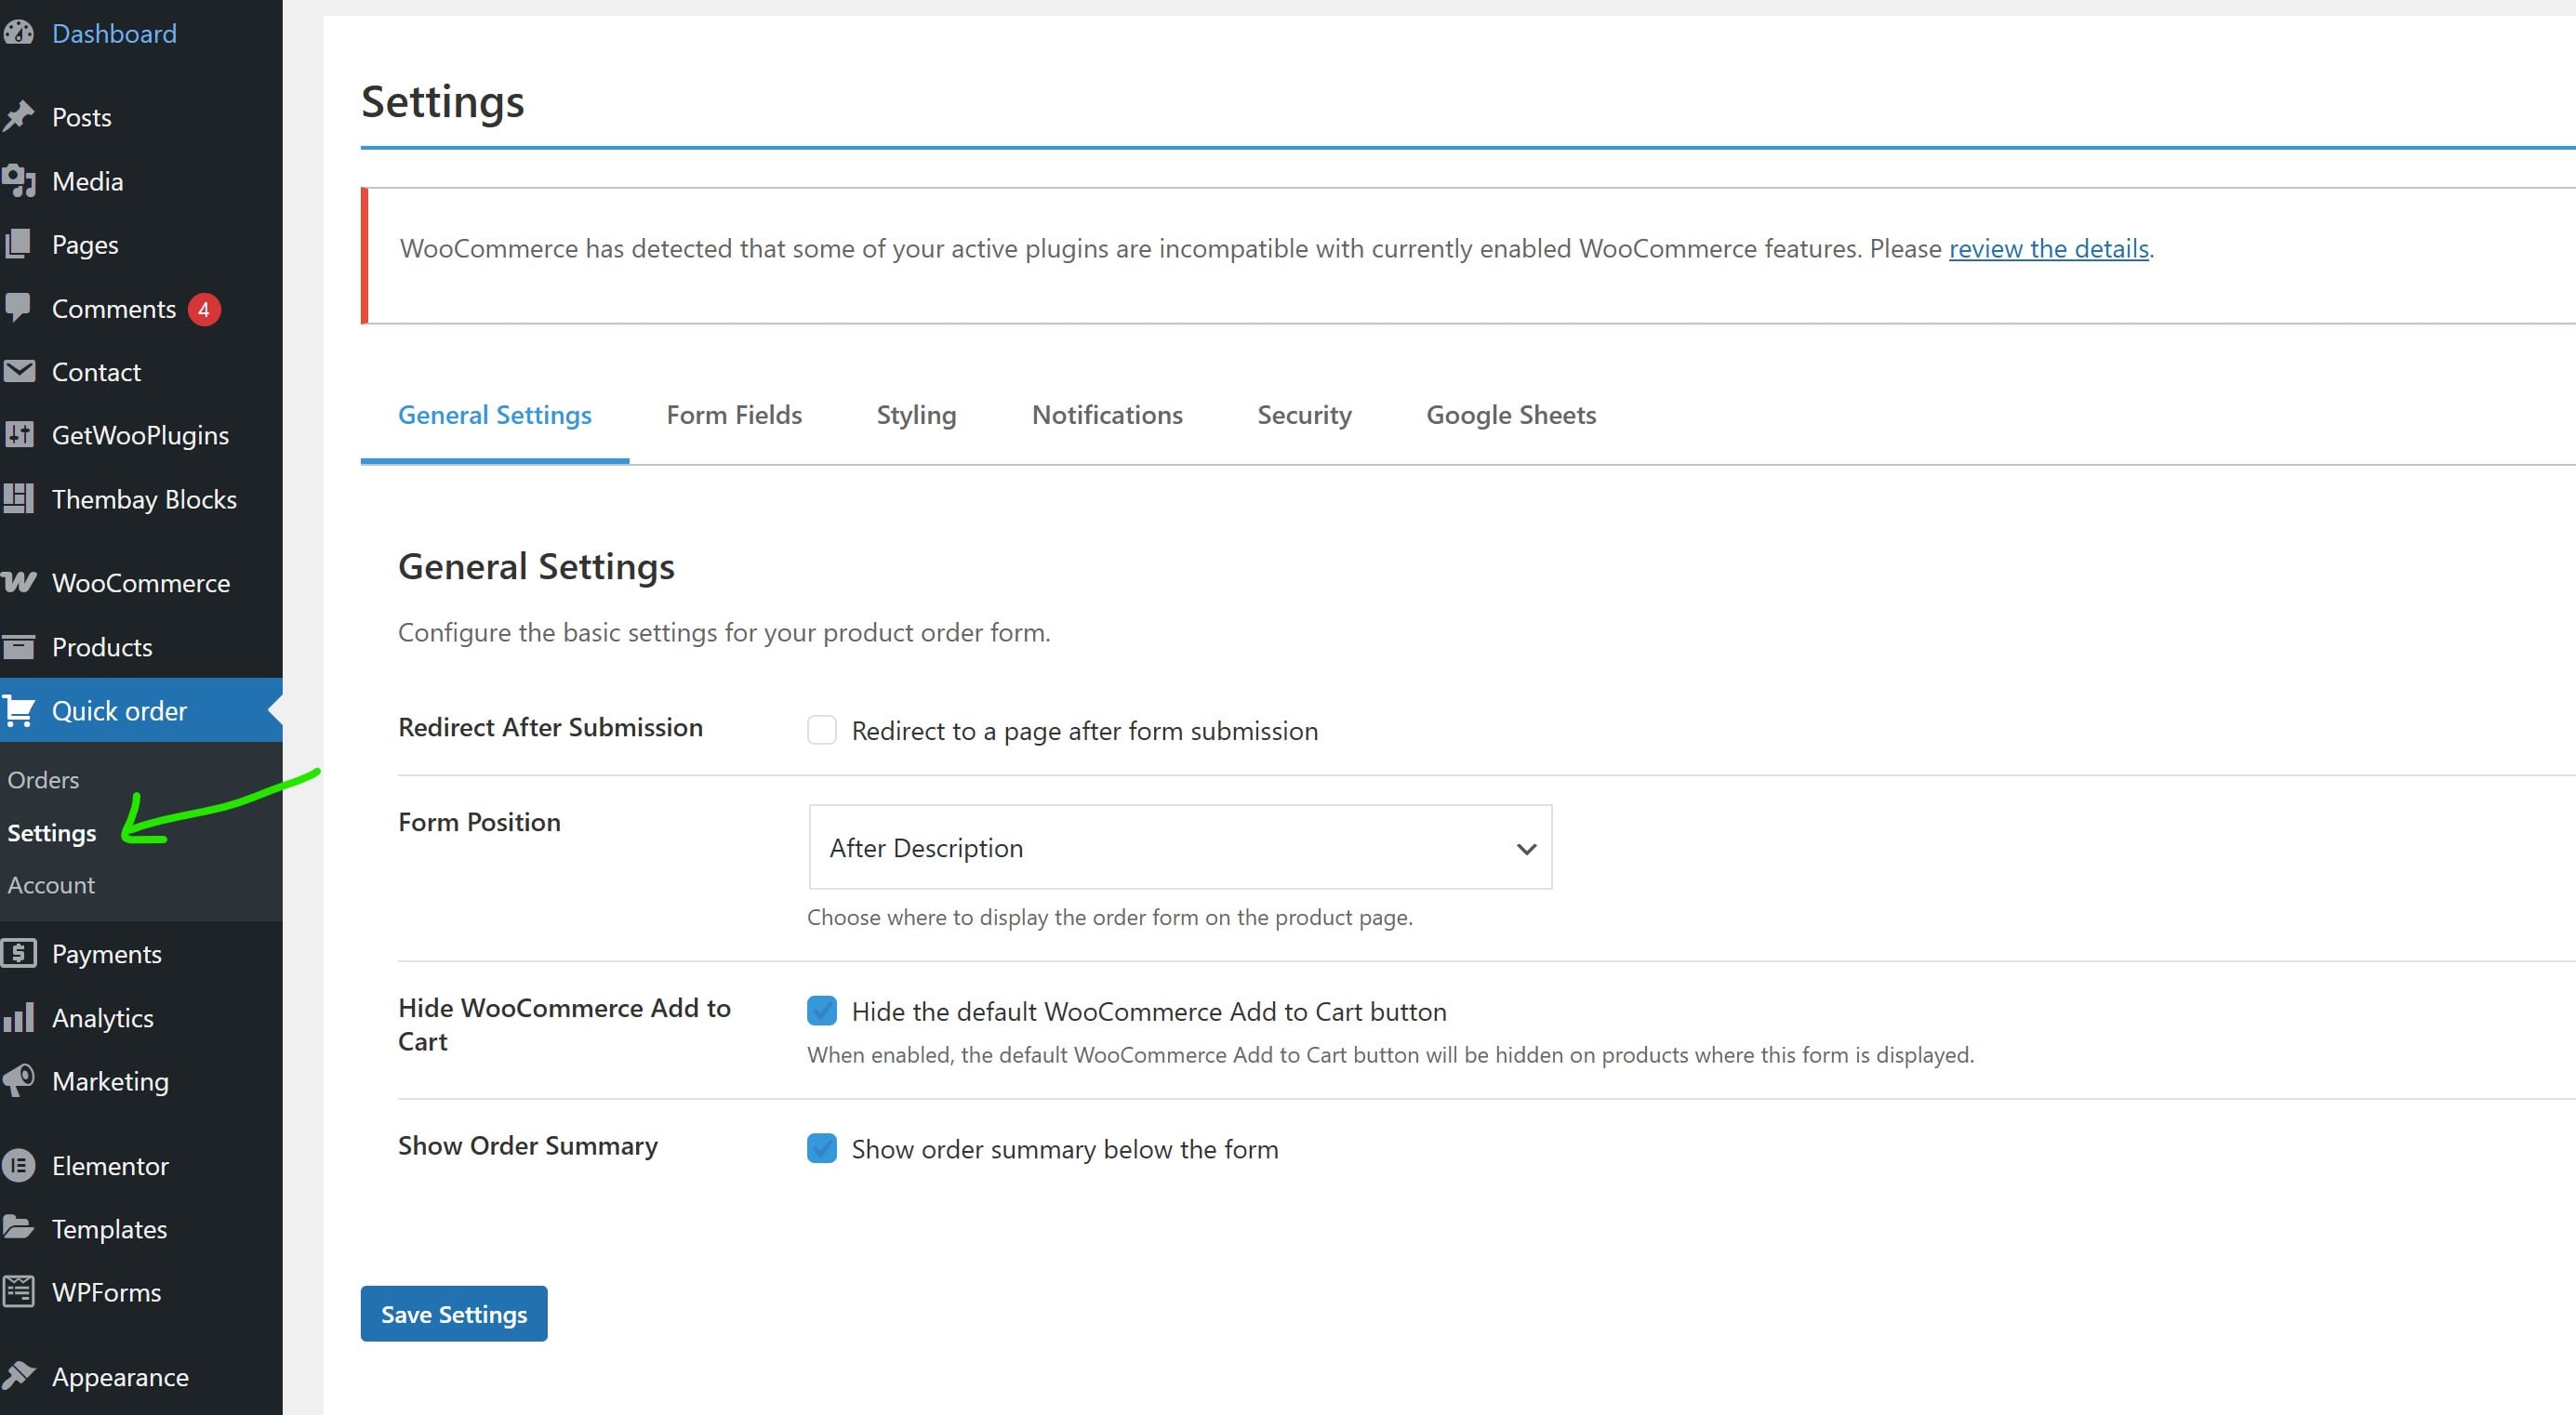Image resolution: width=2576 pixels, height=1415 pixels.
Task: Click the 'Form Position' label
Action: pos(479,822)
